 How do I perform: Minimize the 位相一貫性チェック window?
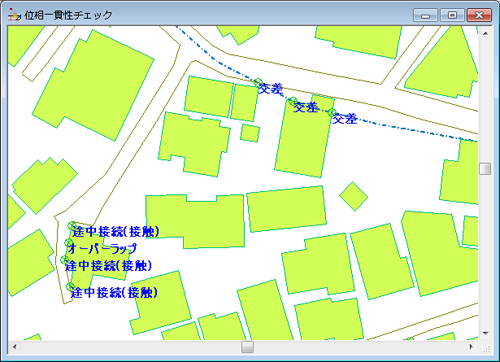425,15
